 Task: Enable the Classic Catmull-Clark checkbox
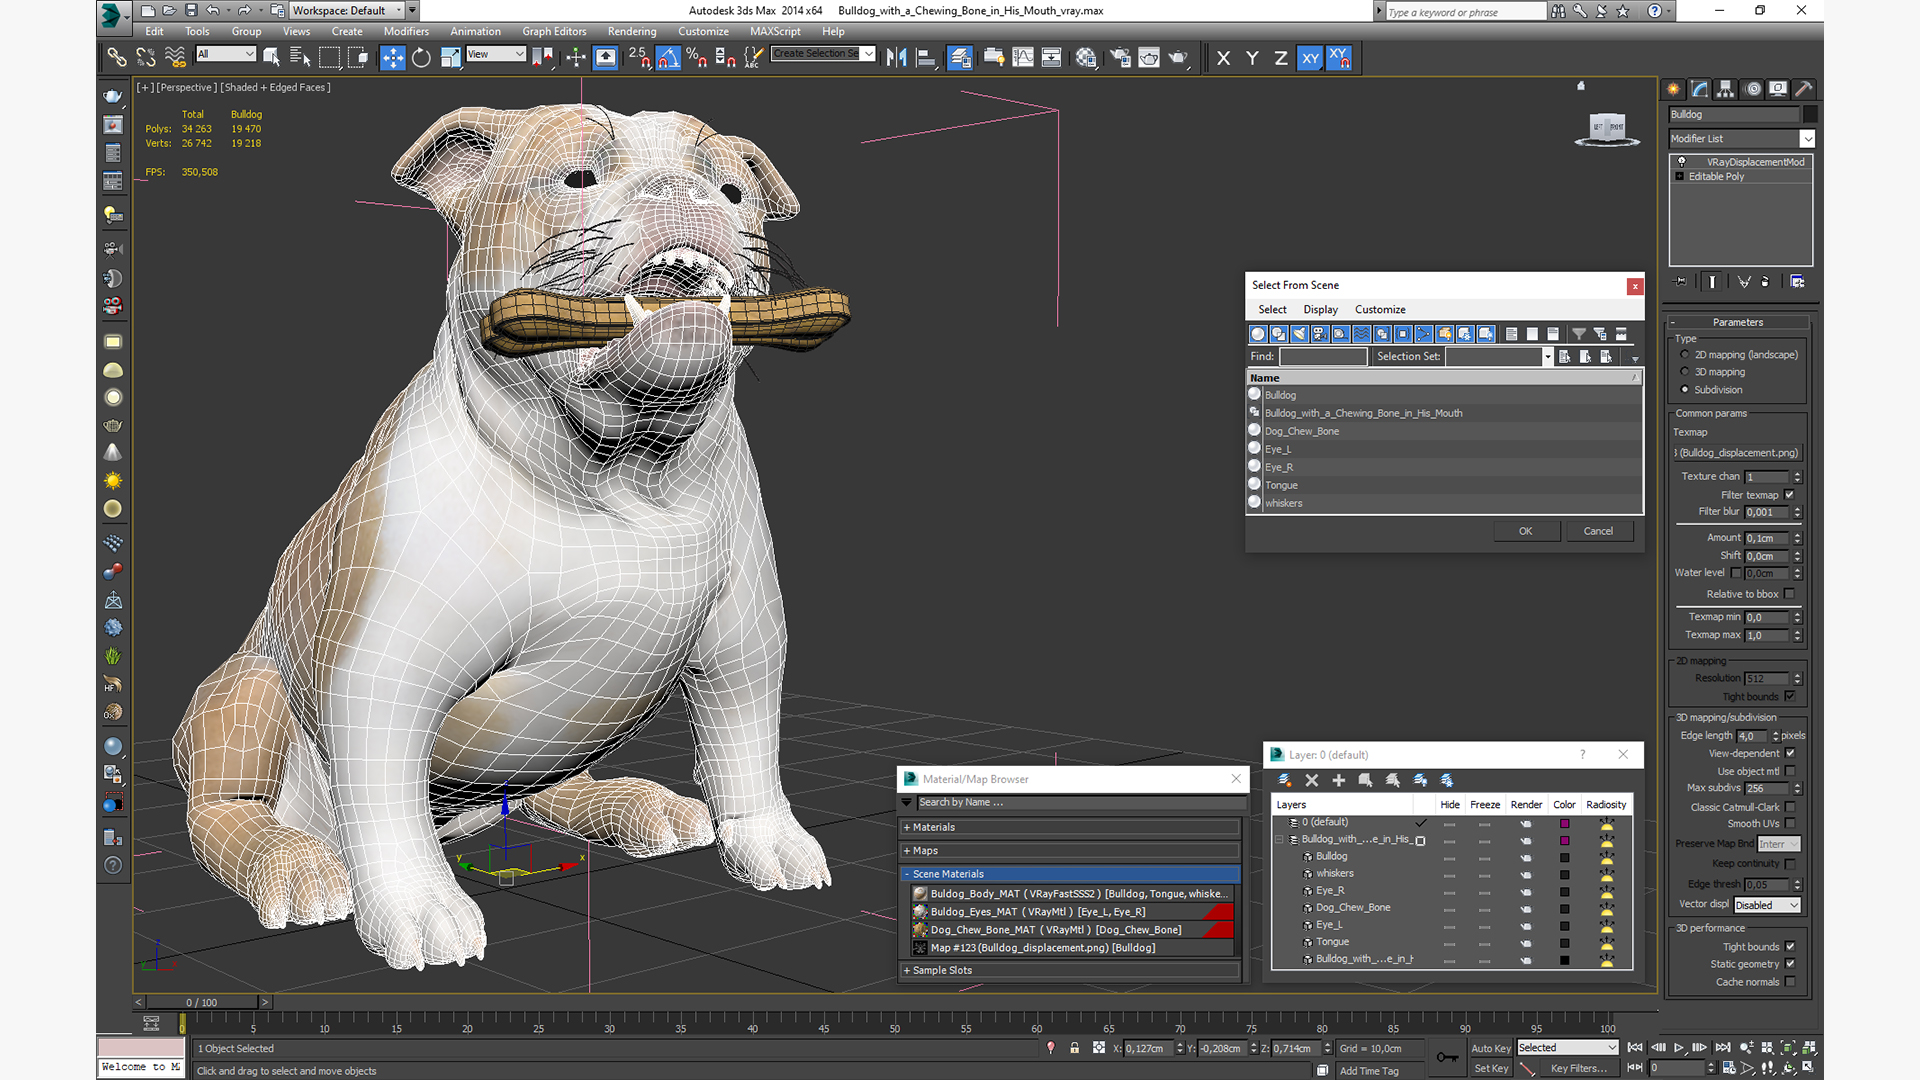click(x=1790, y=808)
